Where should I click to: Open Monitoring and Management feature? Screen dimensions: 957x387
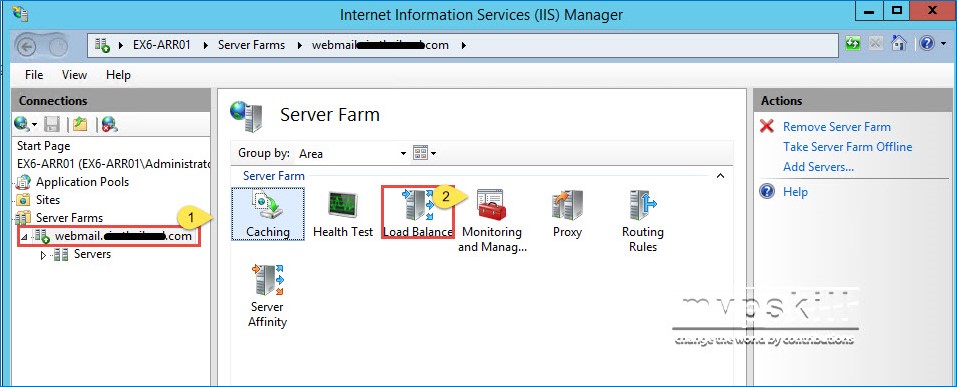pyautogui.click(x=491, y=220)
